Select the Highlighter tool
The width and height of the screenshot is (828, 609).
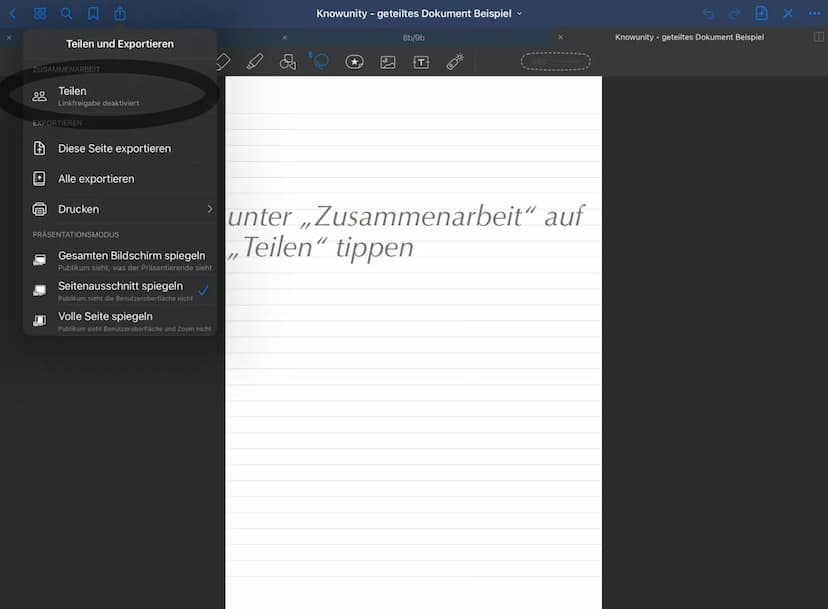coord(255,62)
